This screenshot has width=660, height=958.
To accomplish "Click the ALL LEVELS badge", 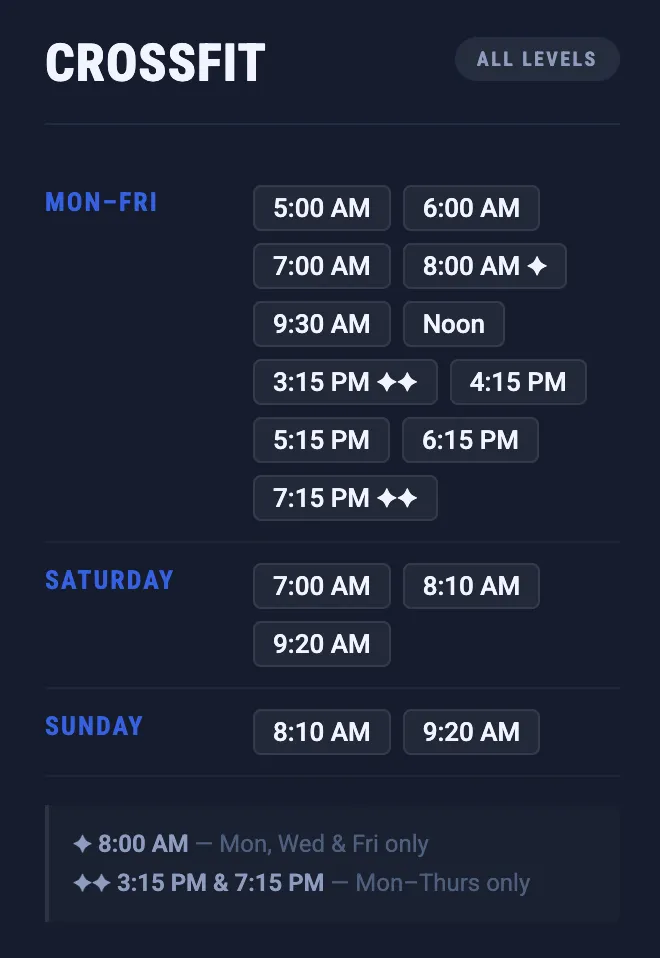I will 537,59.
